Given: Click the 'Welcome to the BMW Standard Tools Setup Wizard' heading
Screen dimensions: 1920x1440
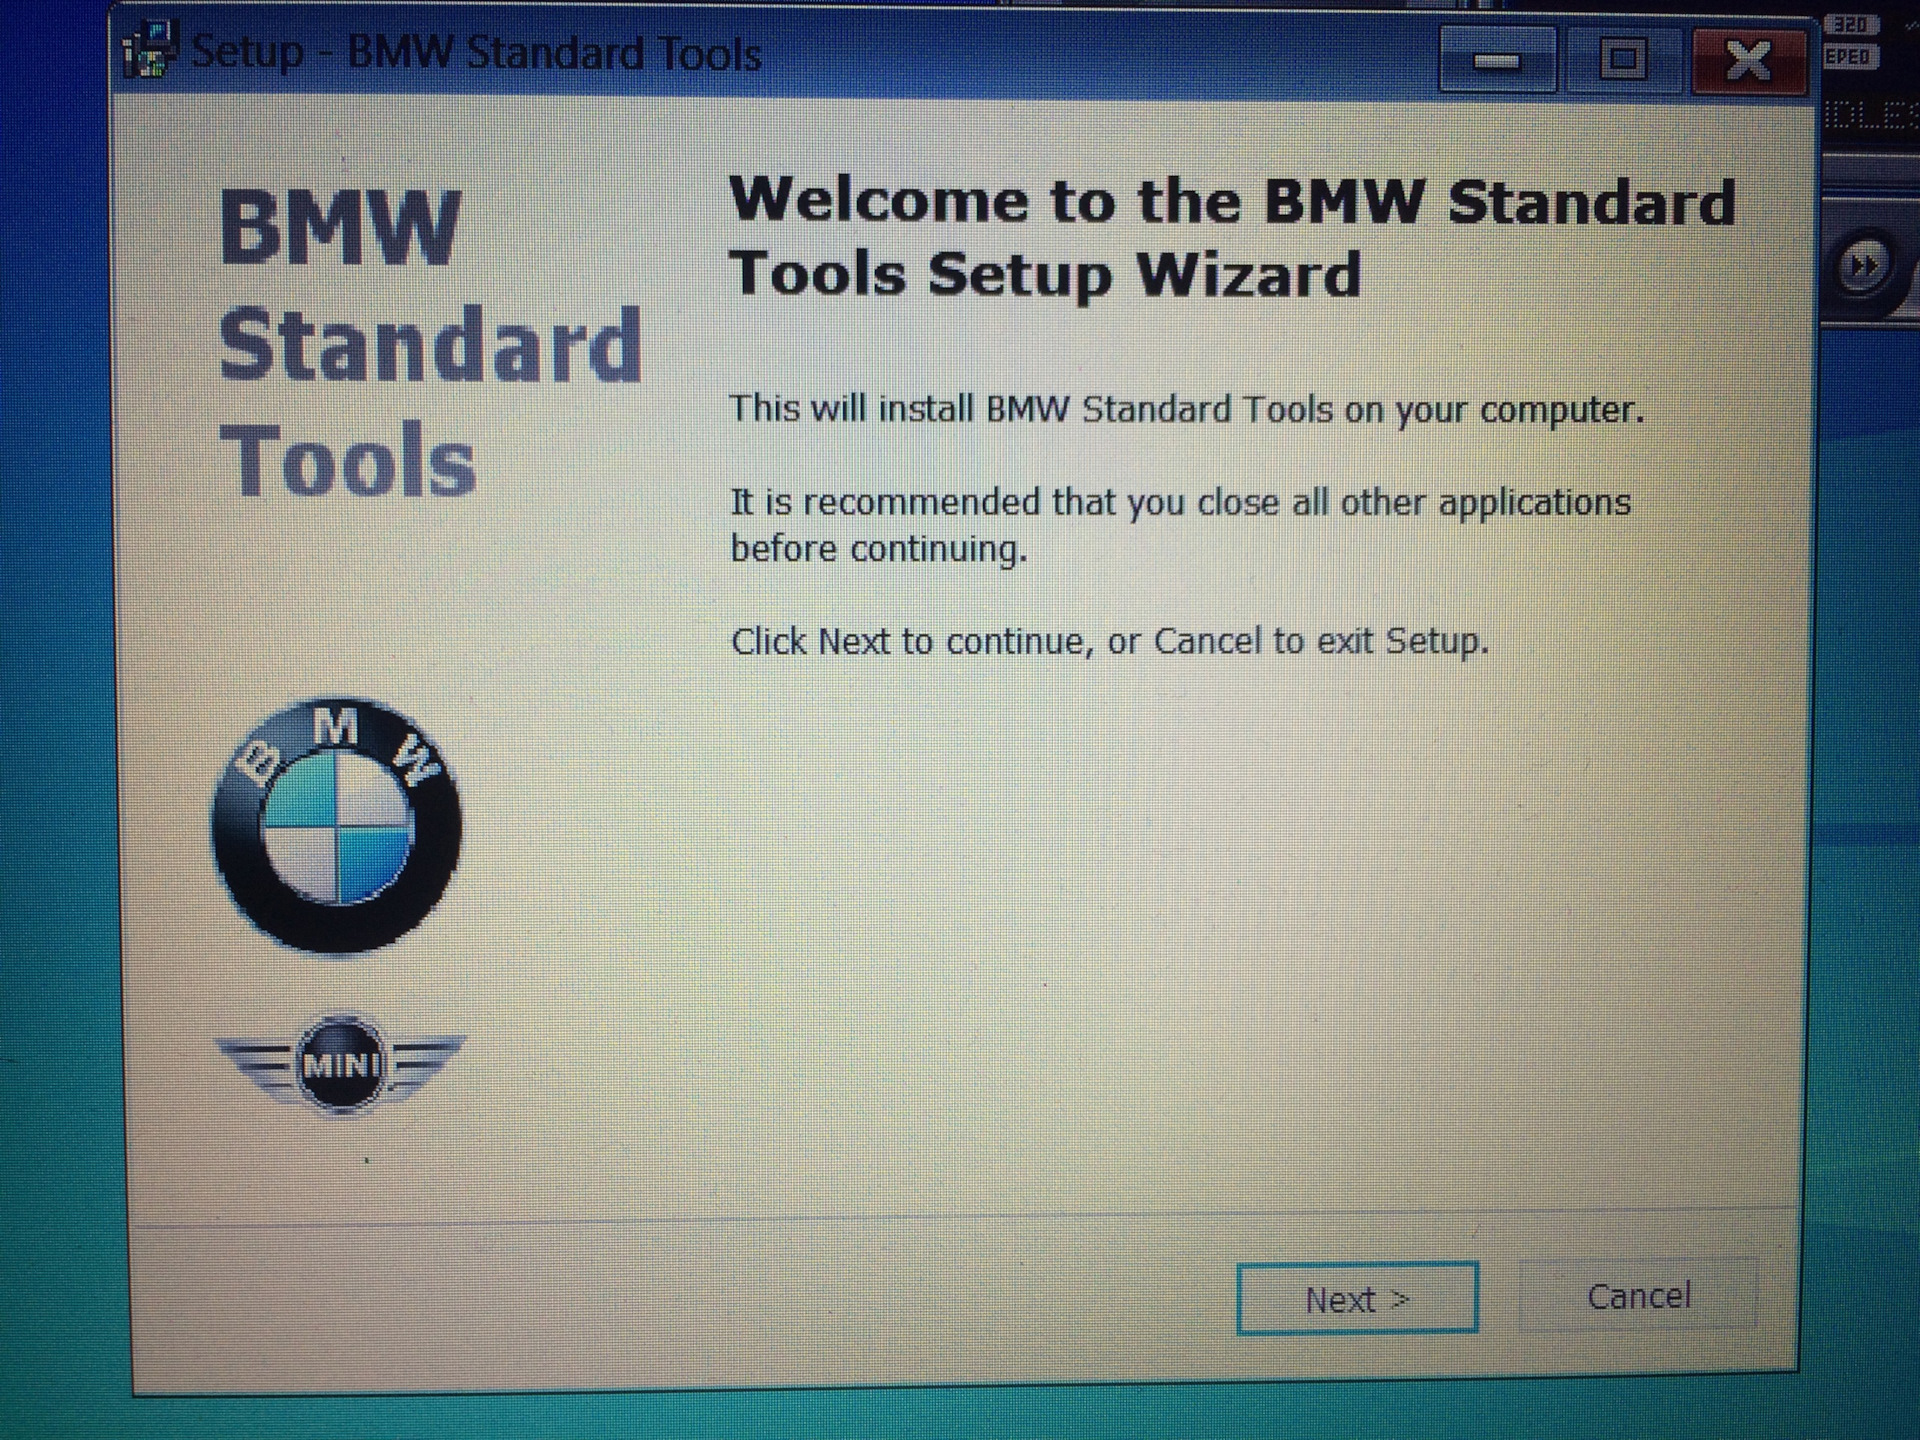Looking at the screenshot, I should click(1232, 237).
